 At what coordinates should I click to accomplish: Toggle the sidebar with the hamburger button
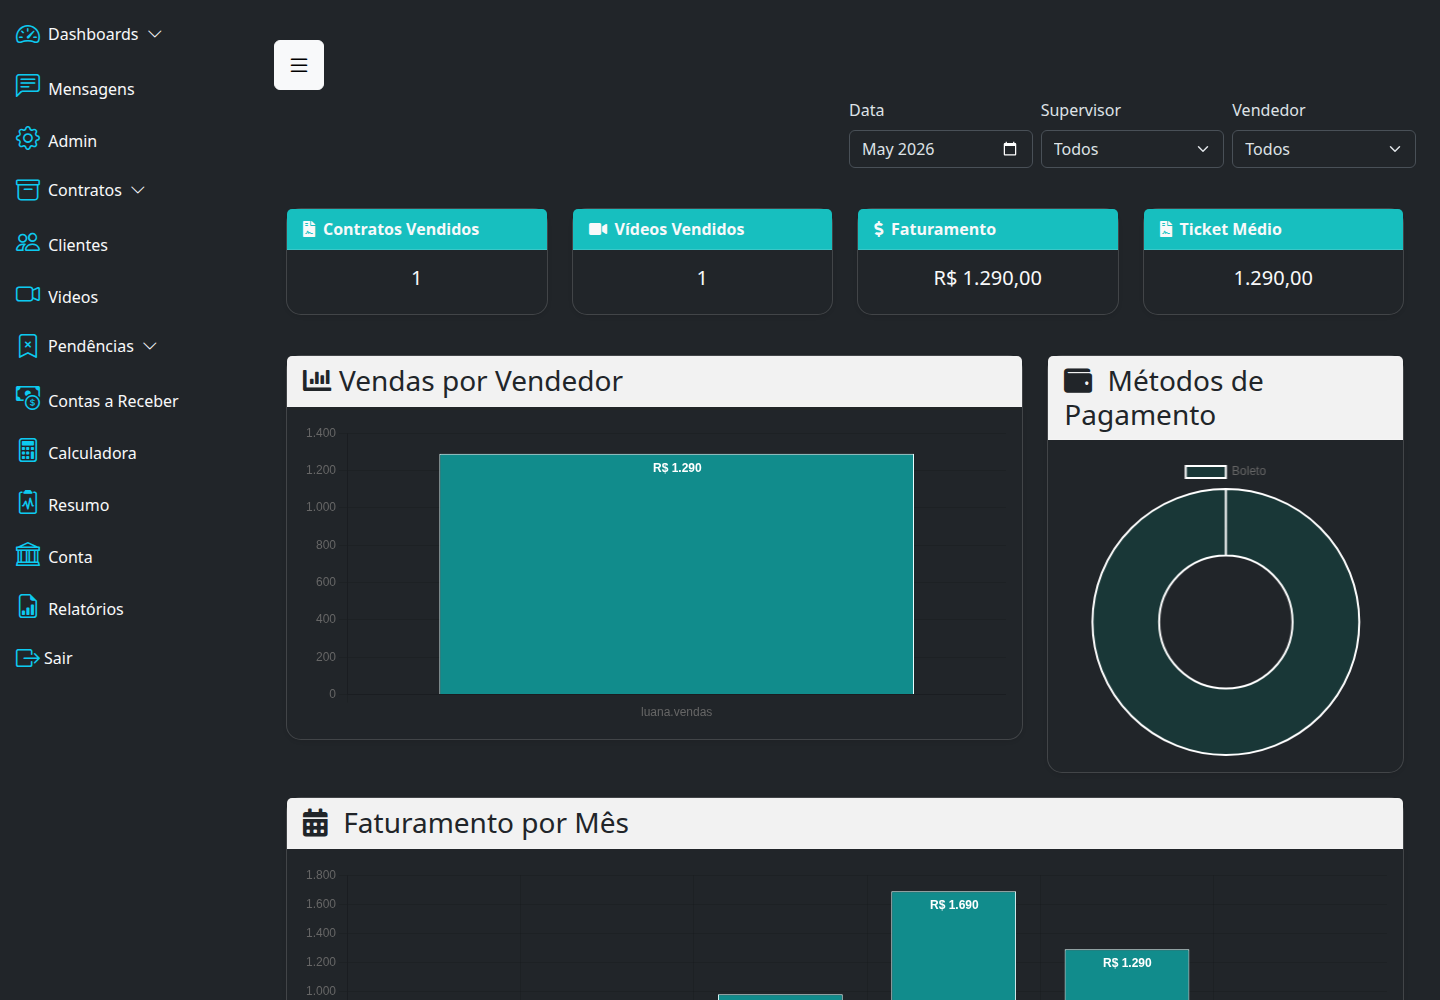pyautogui.click(x=299, y=65)
